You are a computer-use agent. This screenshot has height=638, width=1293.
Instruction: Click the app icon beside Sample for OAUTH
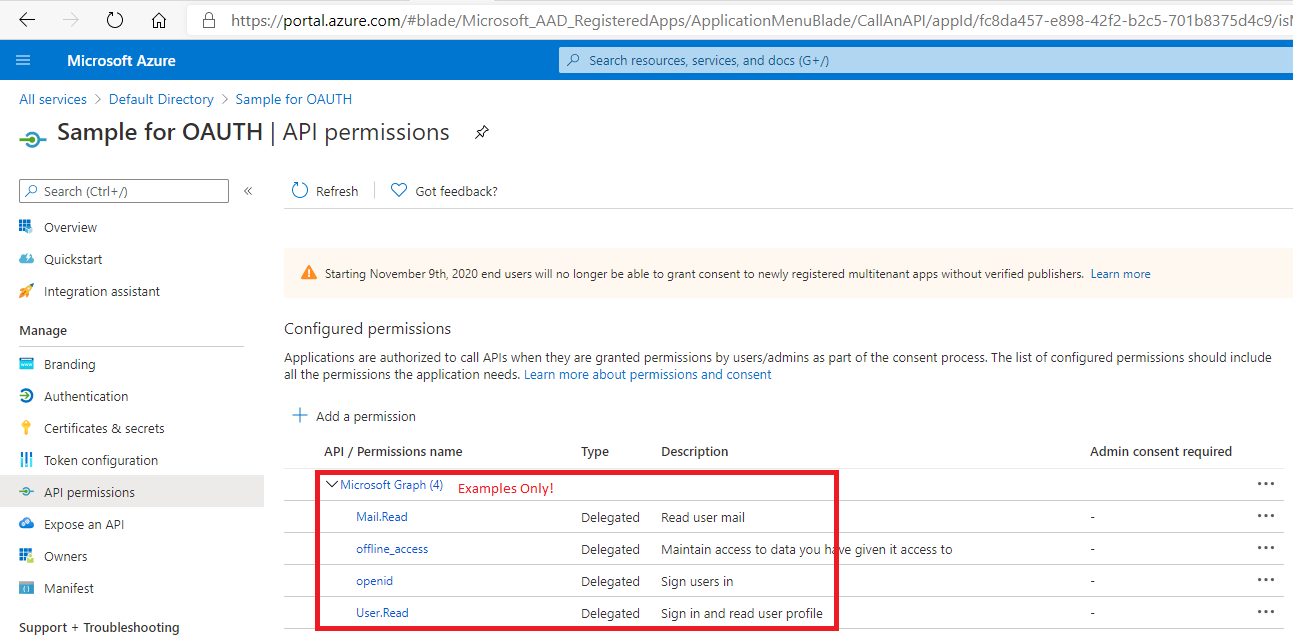click(x=32, y=138)
